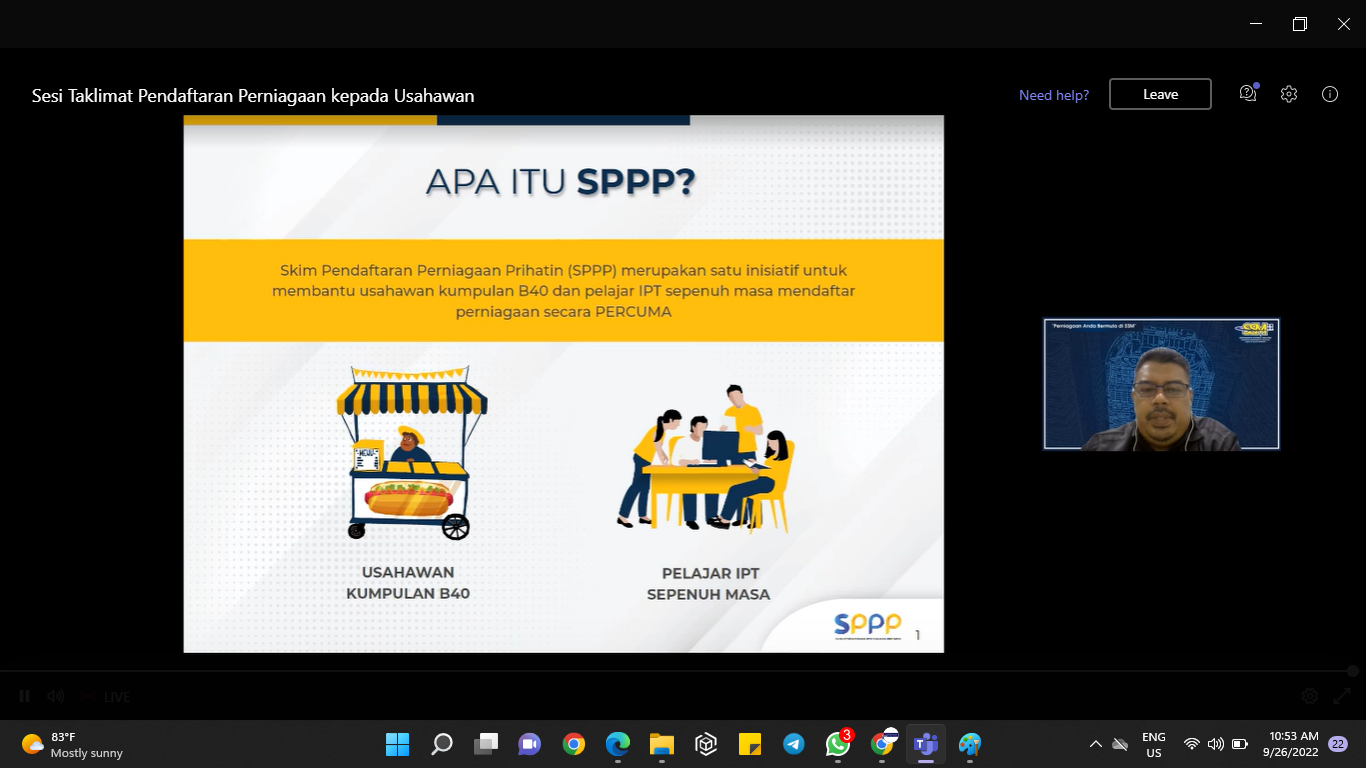Expand the hidden system tray icons
This screenshot has height=768, width=1366.
1095,744
